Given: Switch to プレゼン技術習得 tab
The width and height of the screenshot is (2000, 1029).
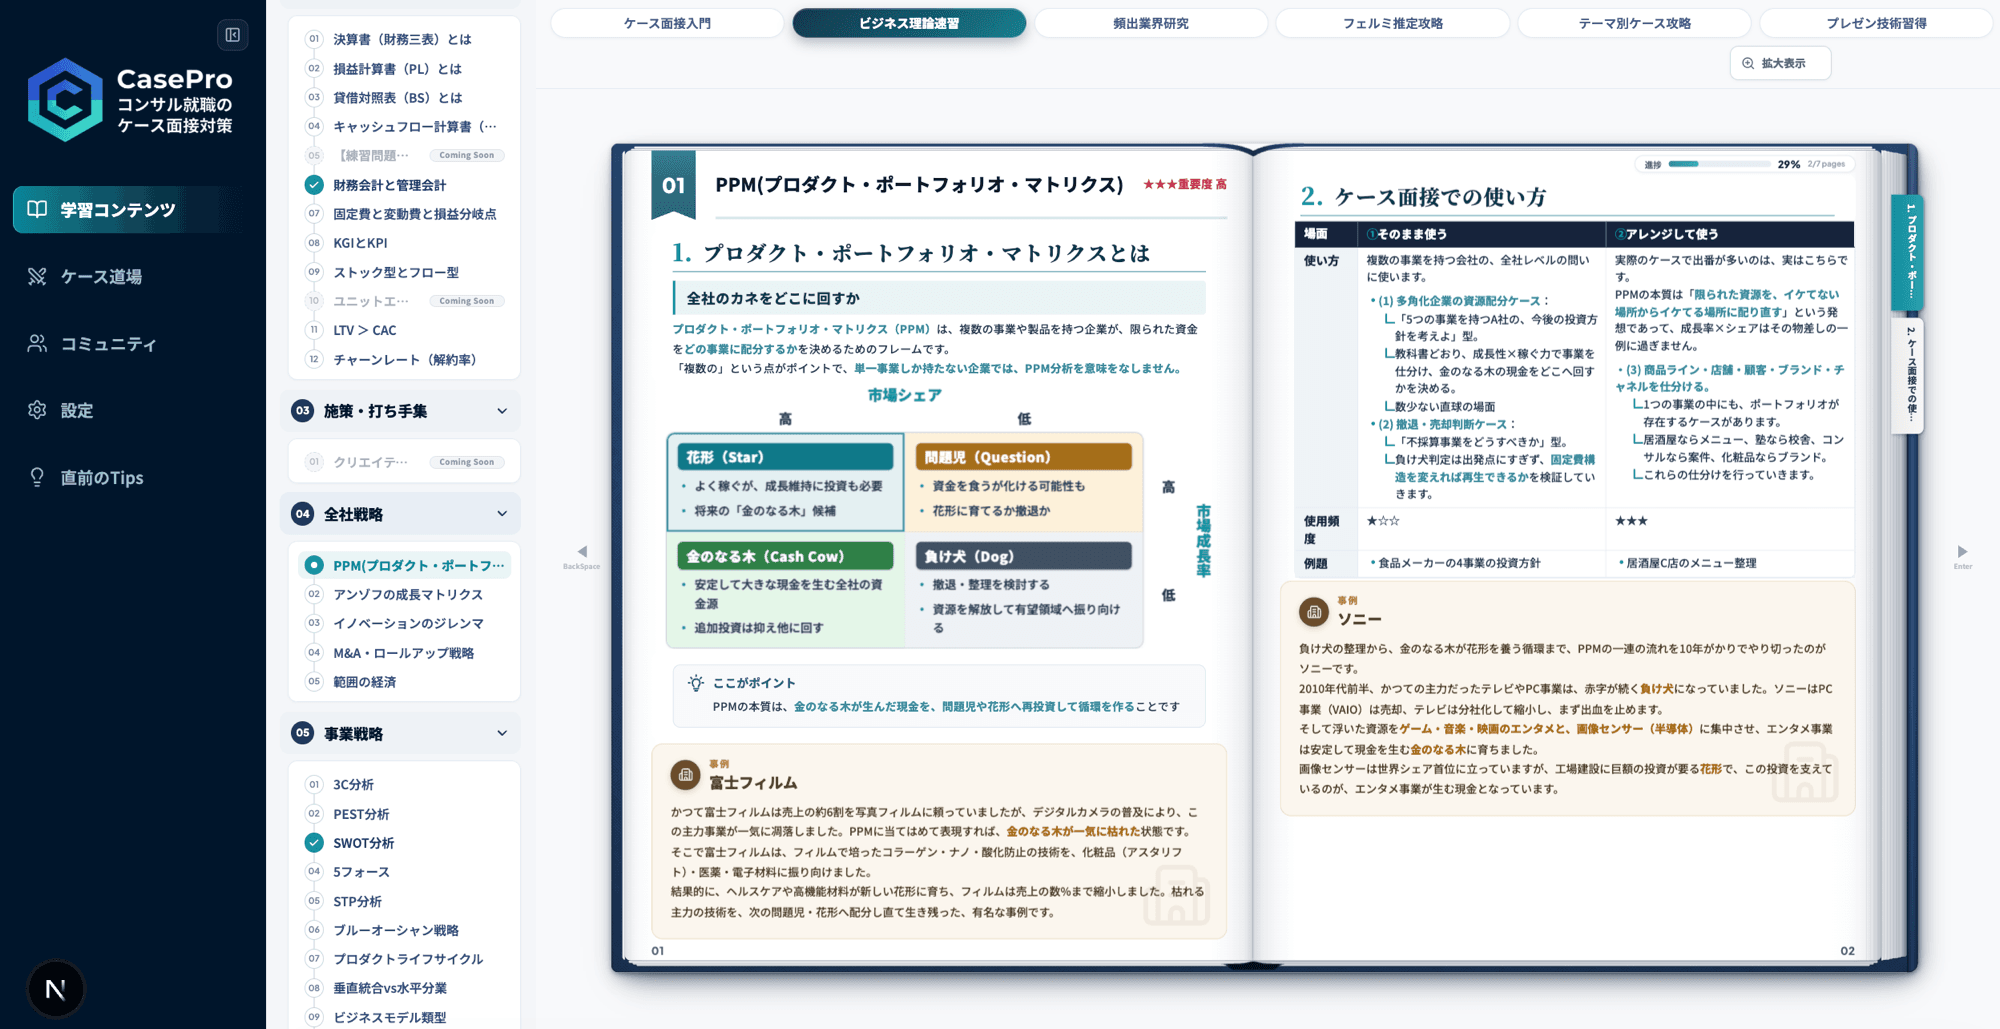Looking at the screenshot, I should [x=1877, y=23].
